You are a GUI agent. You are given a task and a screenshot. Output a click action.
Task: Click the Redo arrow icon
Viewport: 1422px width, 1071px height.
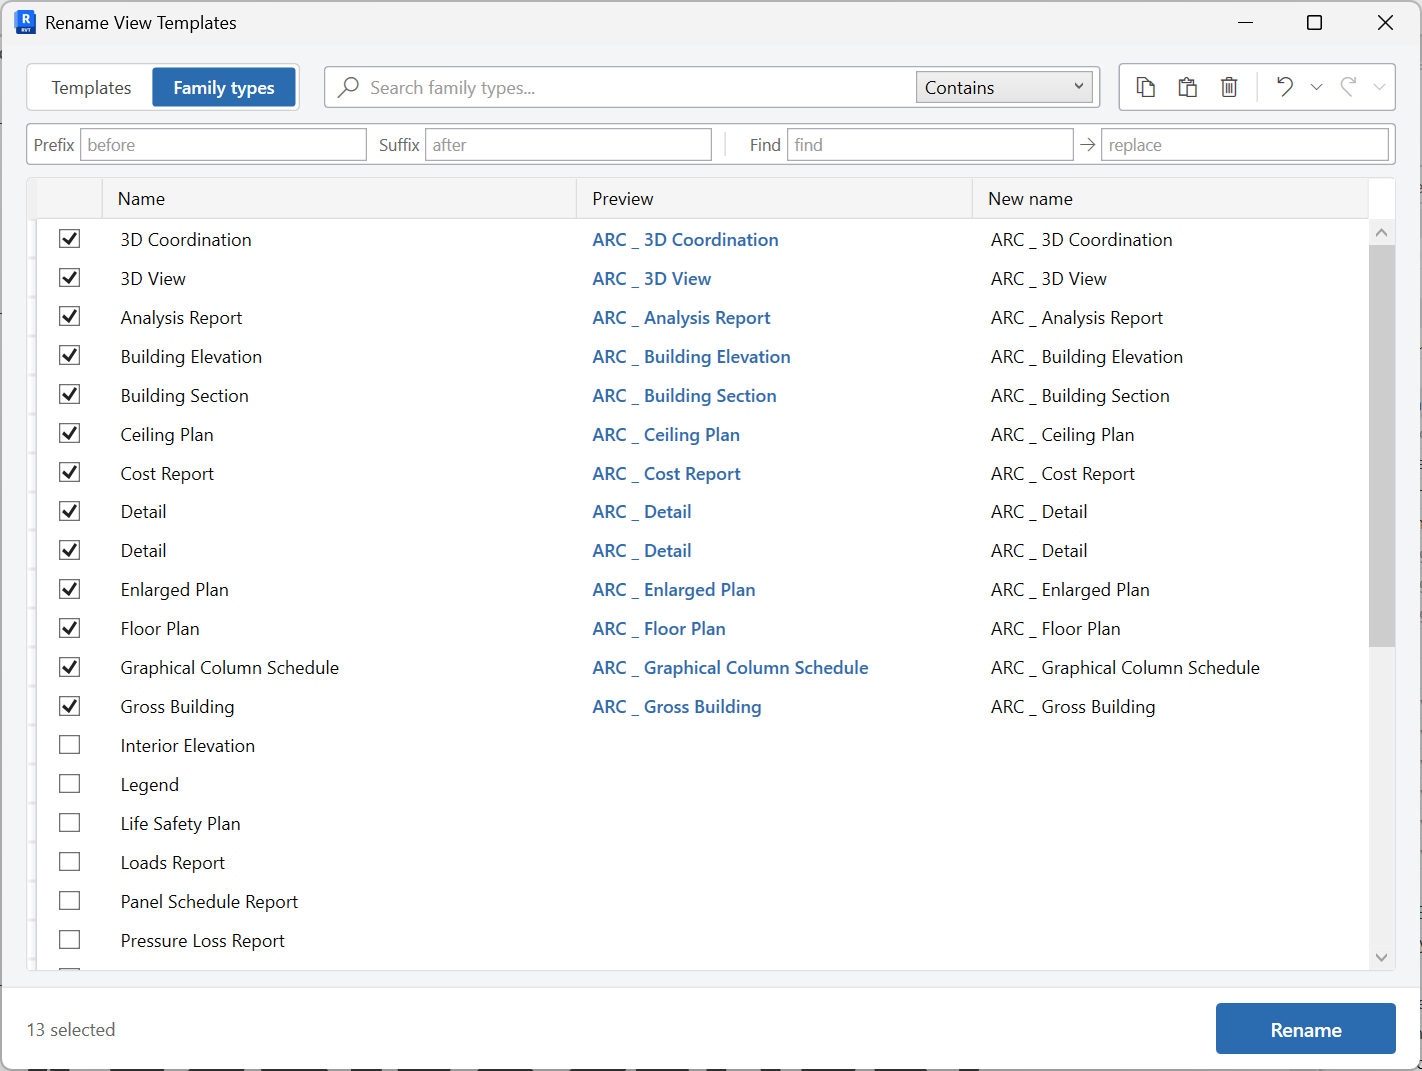coord(1349,87)
